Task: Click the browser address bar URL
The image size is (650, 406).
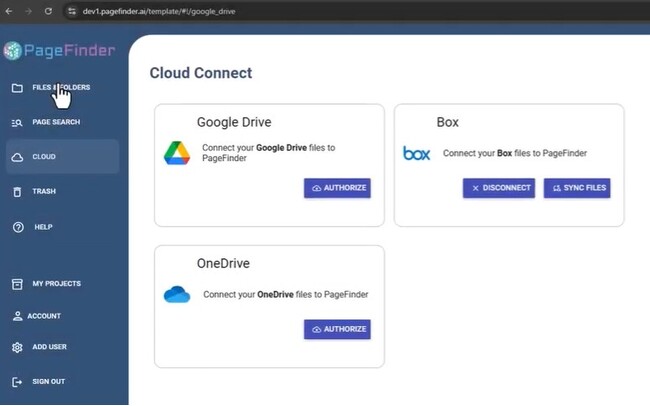Action: click(x=159, y=12)
